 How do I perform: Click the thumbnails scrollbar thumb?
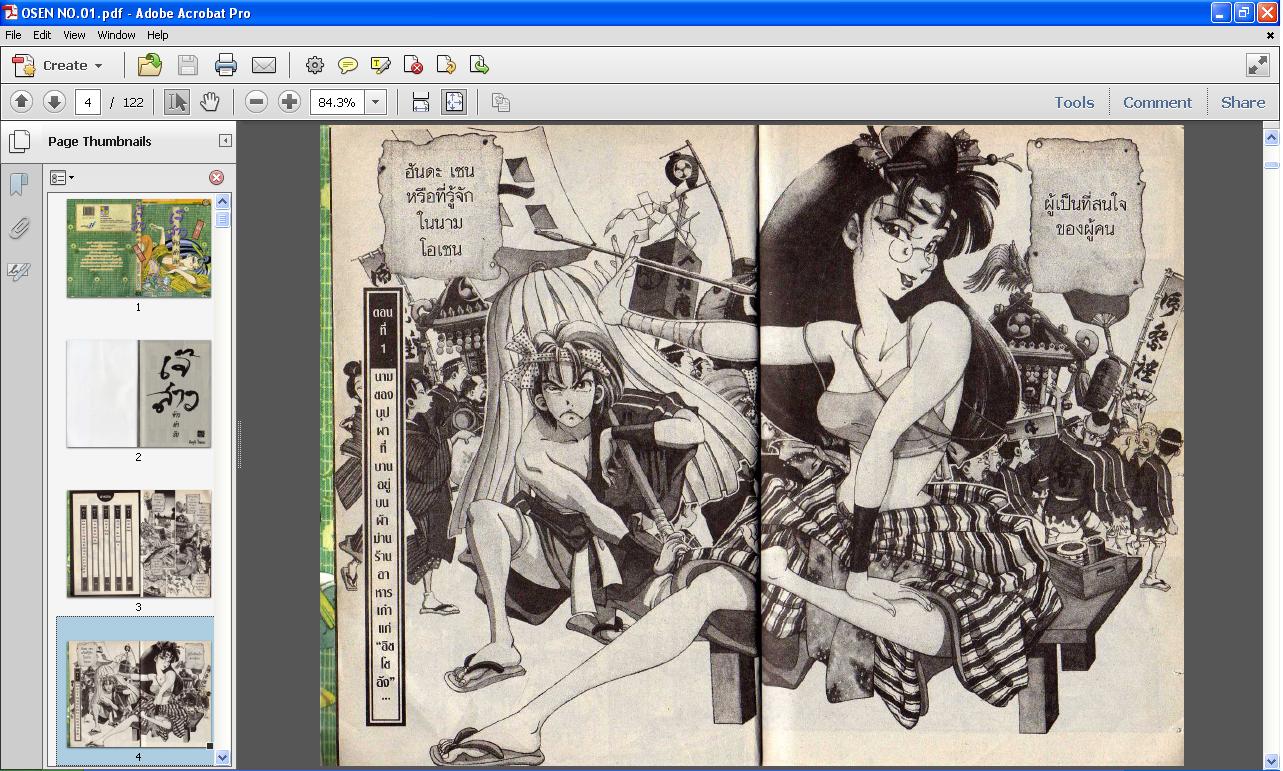point(223,219)
